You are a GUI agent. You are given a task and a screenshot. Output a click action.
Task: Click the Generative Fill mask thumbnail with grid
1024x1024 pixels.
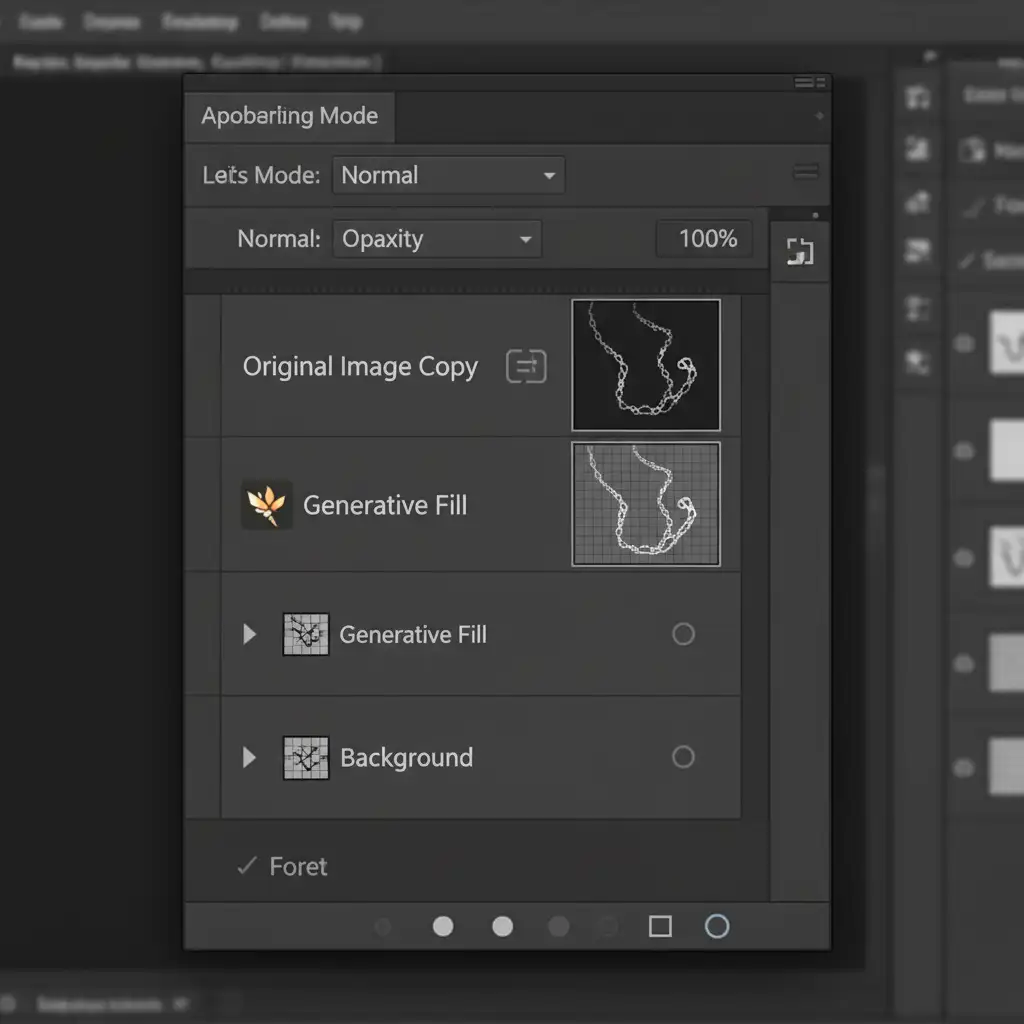[x=646, y=504]
